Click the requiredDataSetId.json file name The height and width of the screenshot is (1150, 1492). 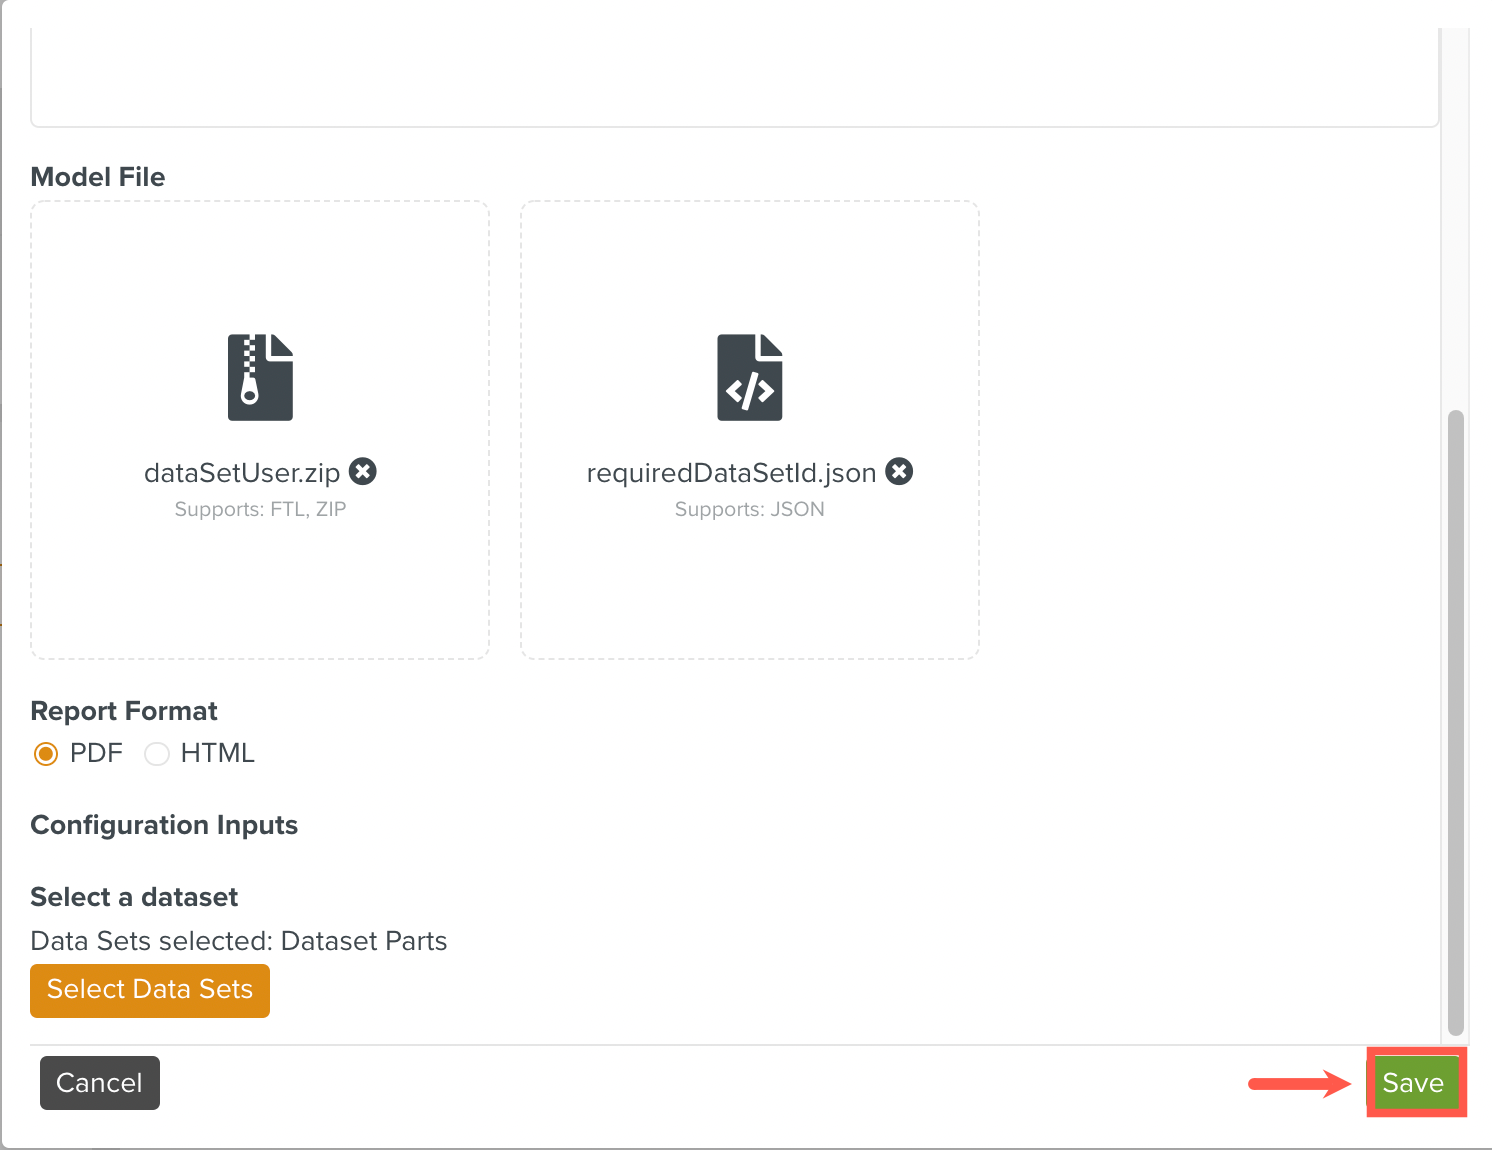731,473
